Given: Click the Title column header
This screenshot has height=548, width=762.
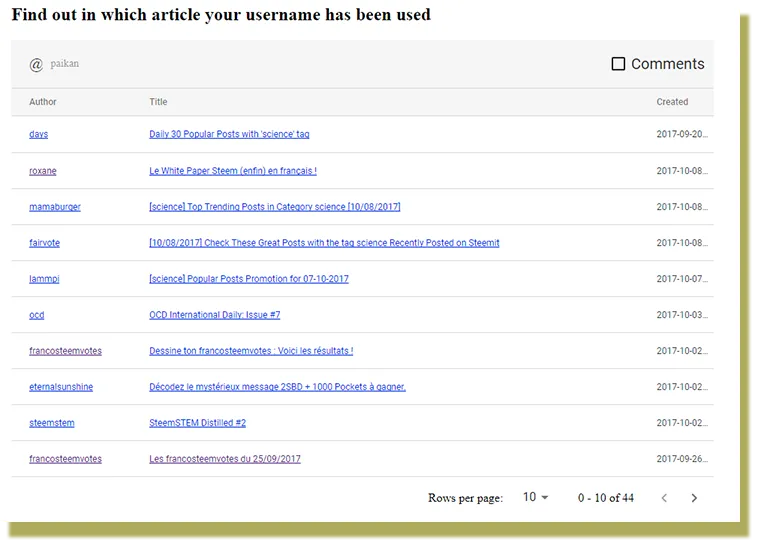Looking at the screenshot, I should 158,102.
